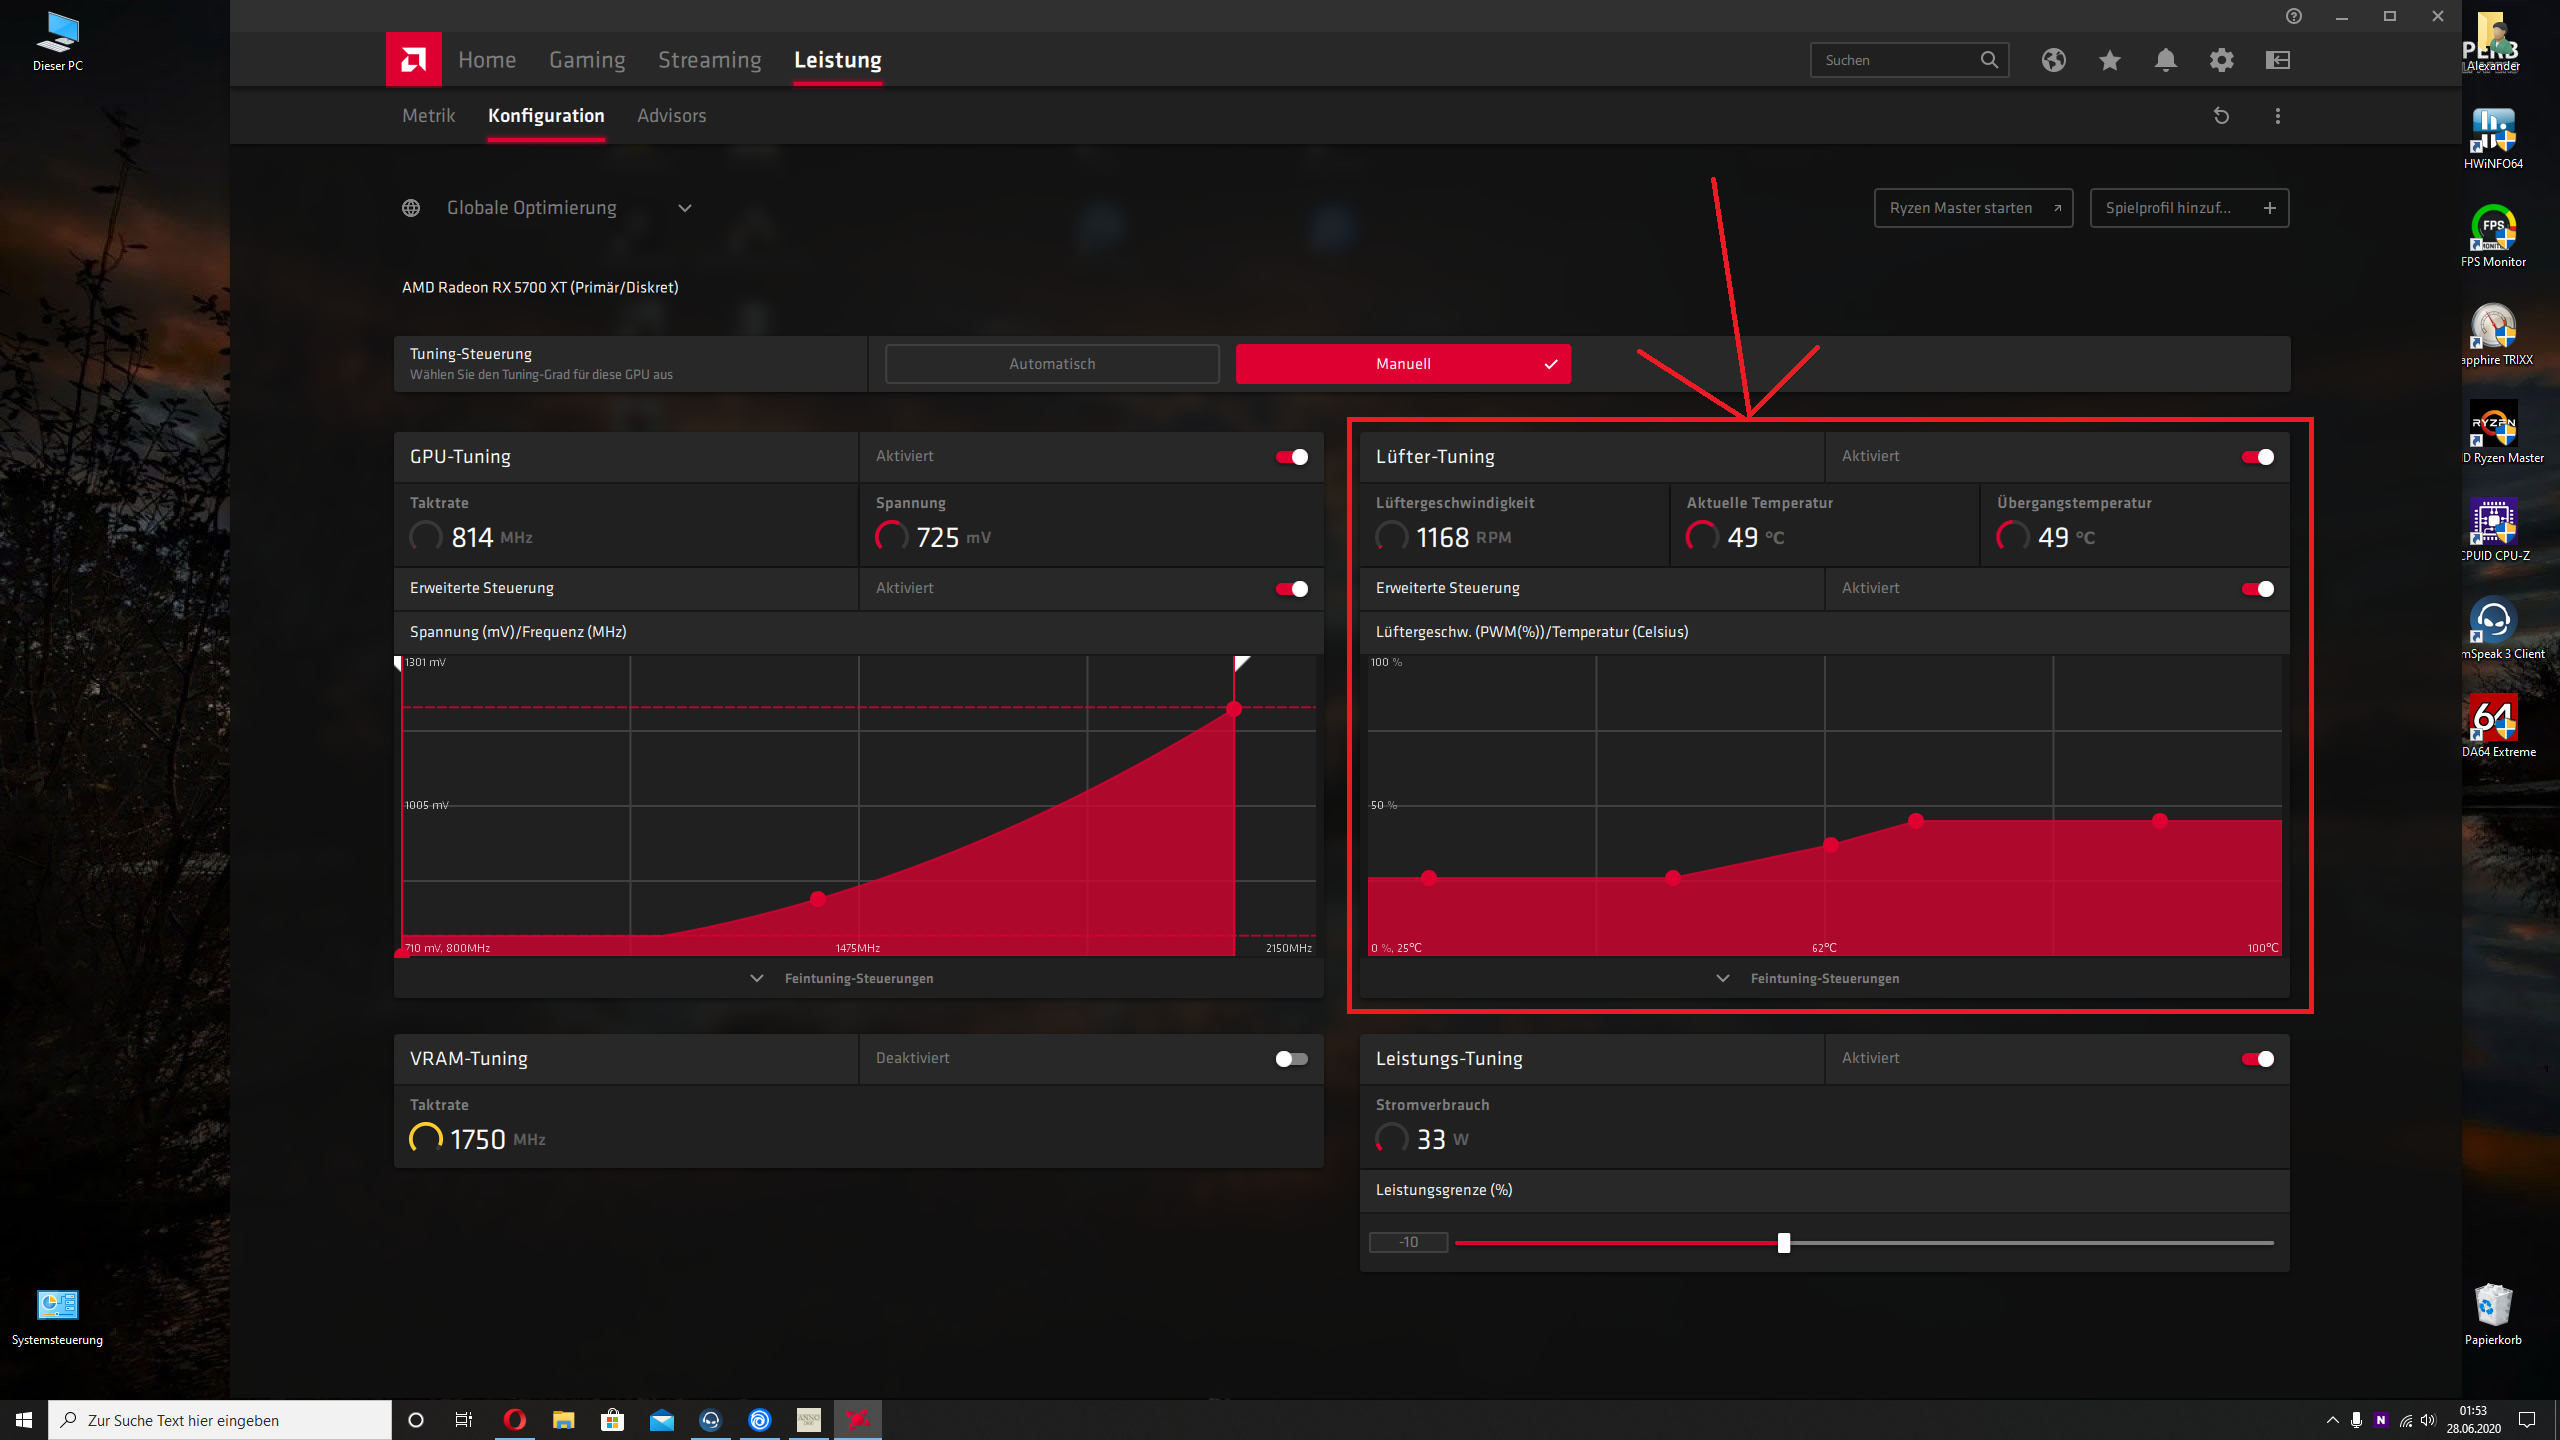
Task: Switch to the Metrik tab
Action: coord(428,116)
